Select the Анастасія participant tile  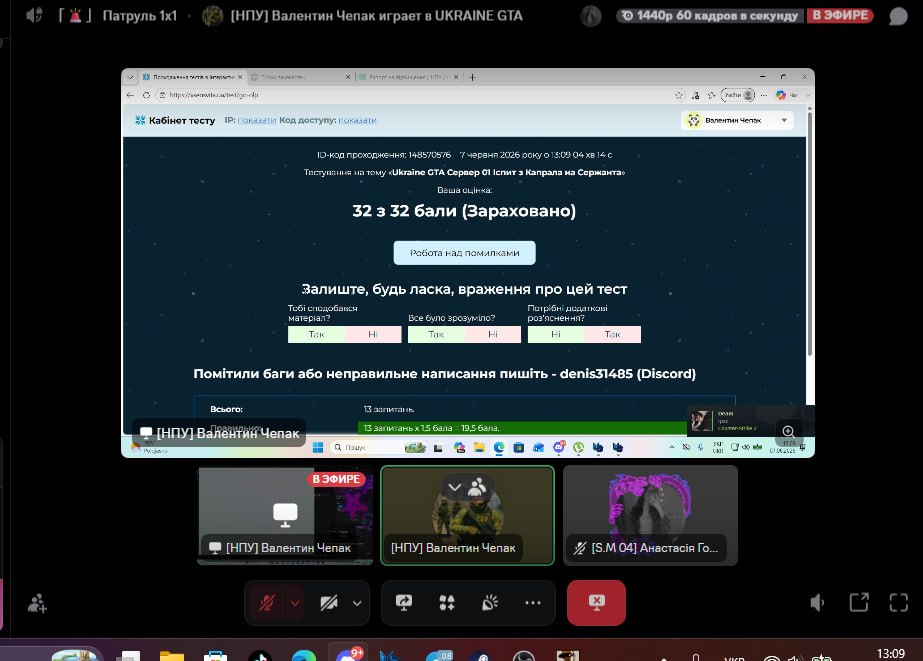tap(650, 516)
